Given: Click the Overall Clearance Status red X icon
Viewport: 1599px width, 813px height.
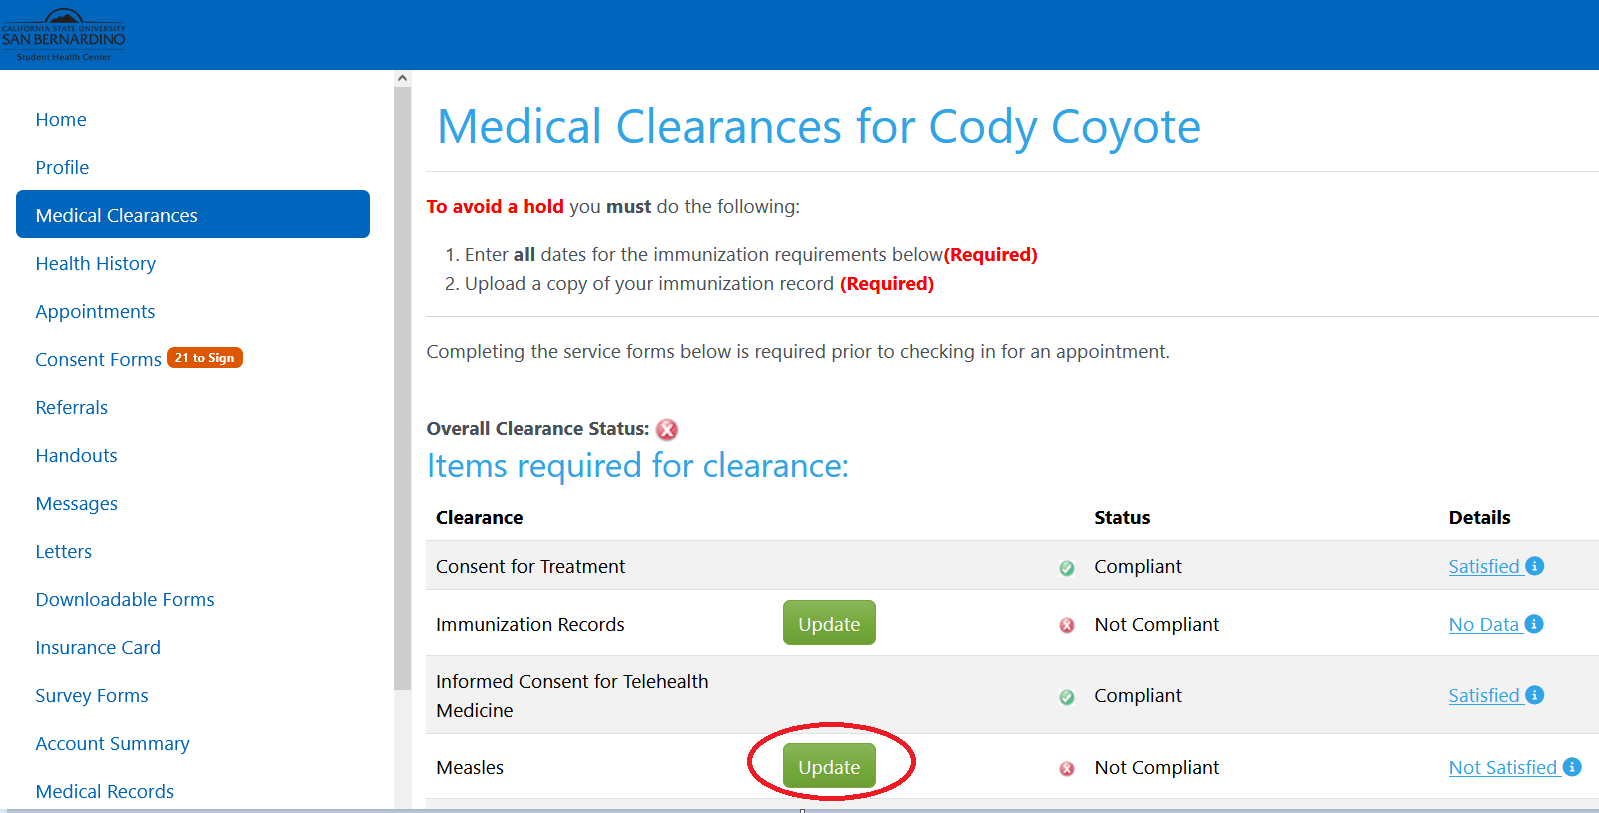Looking at the screenshot, I should point(667,429).
